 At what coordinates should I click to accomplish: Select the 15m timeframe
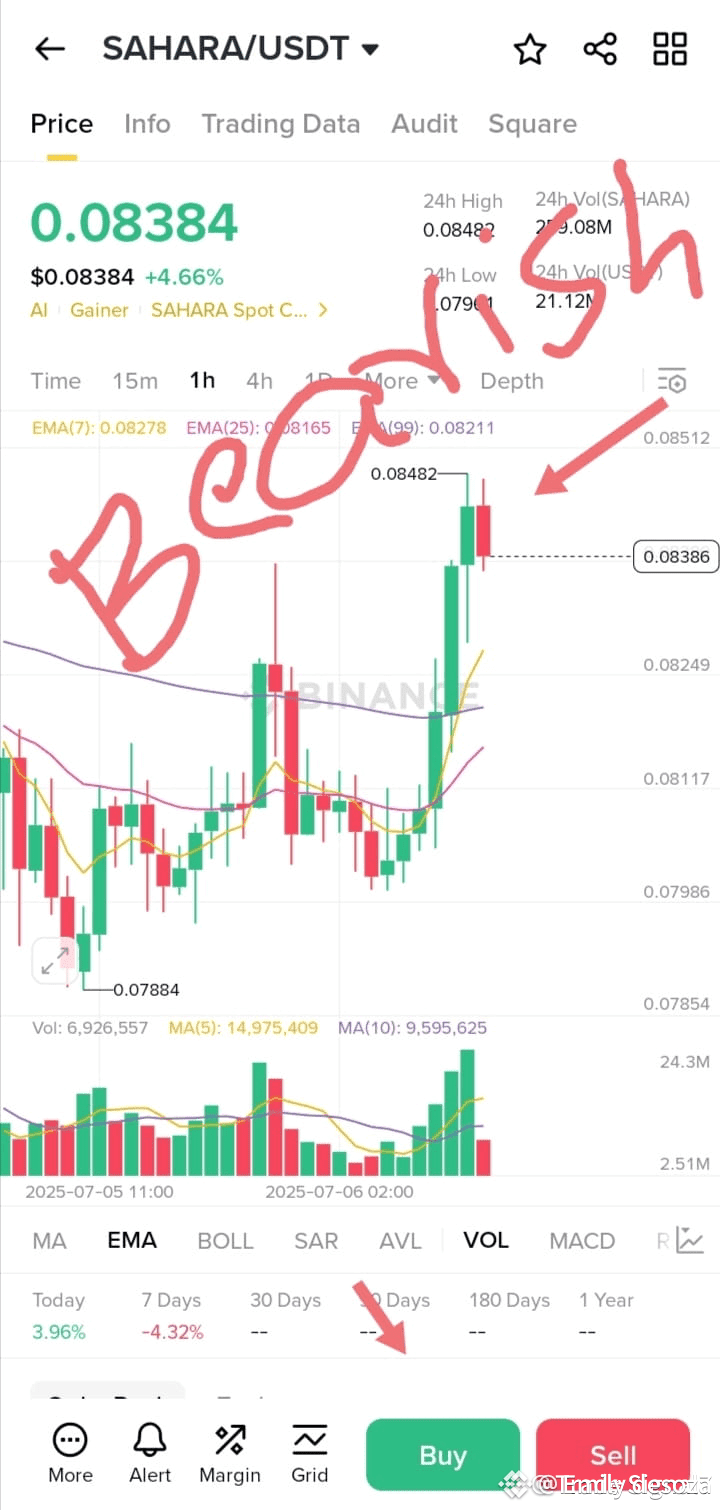(x=135, y=381)
